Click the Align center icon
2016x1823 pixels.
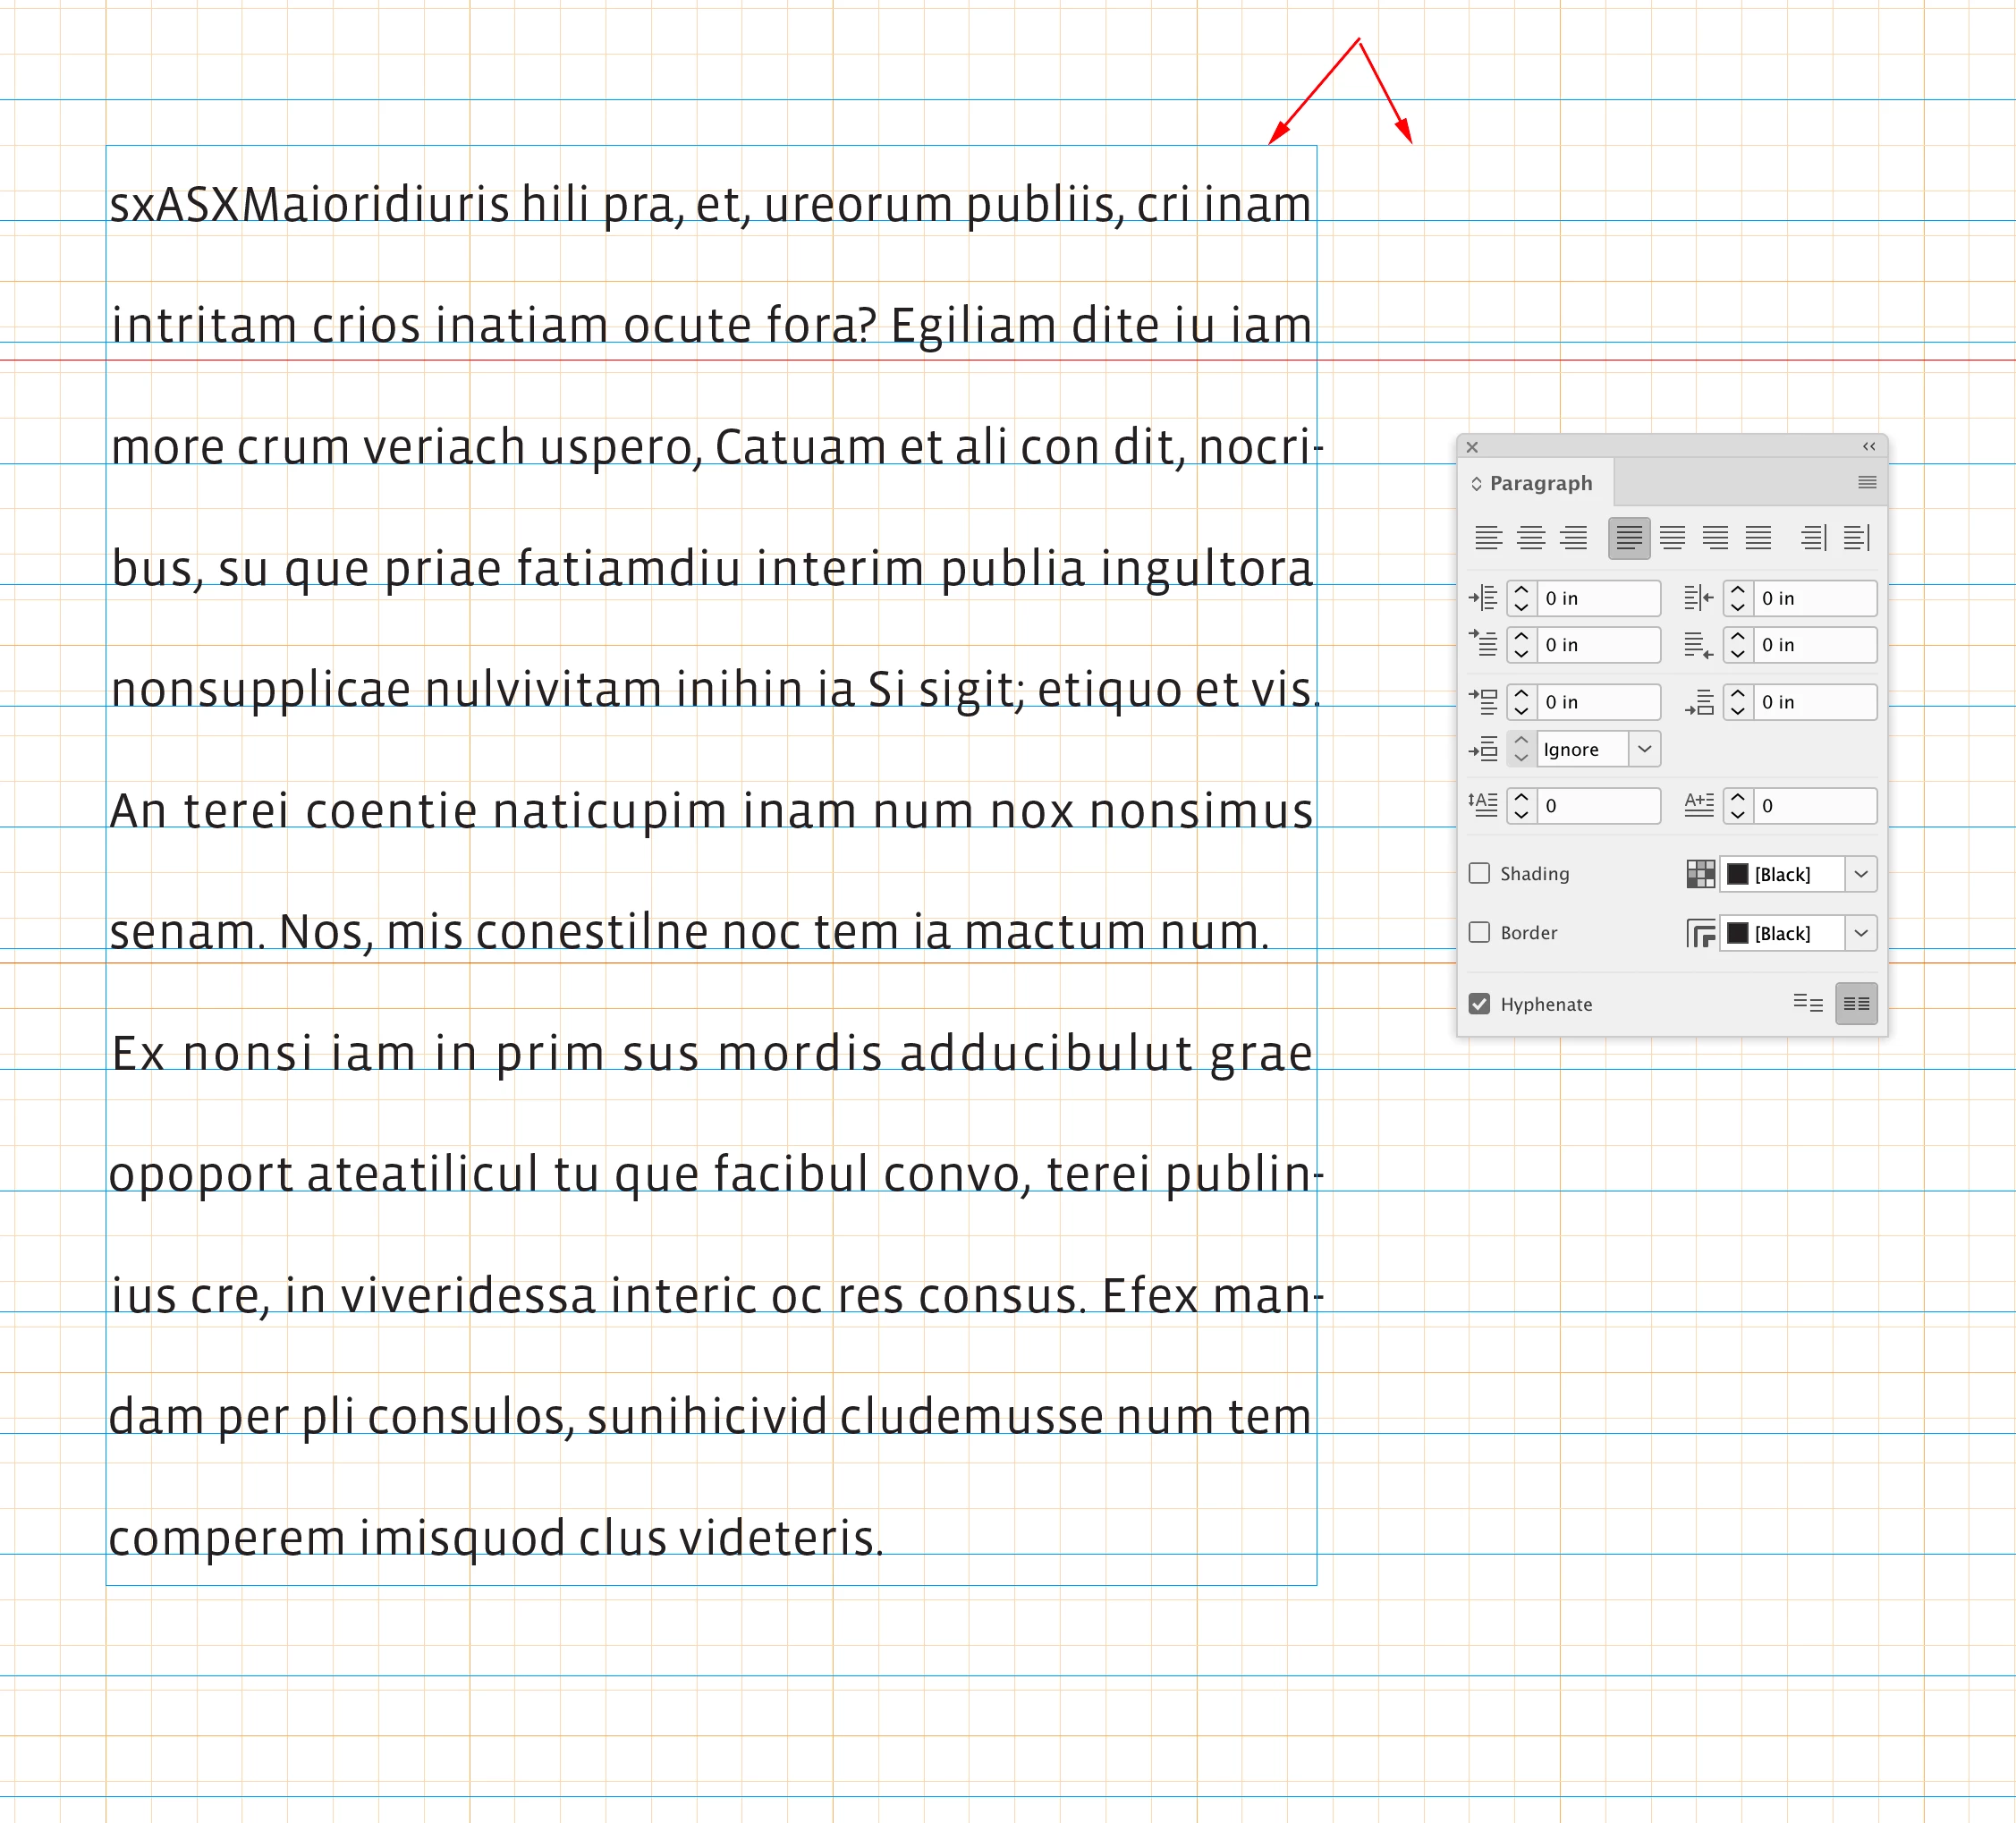tap(1531, 538)
